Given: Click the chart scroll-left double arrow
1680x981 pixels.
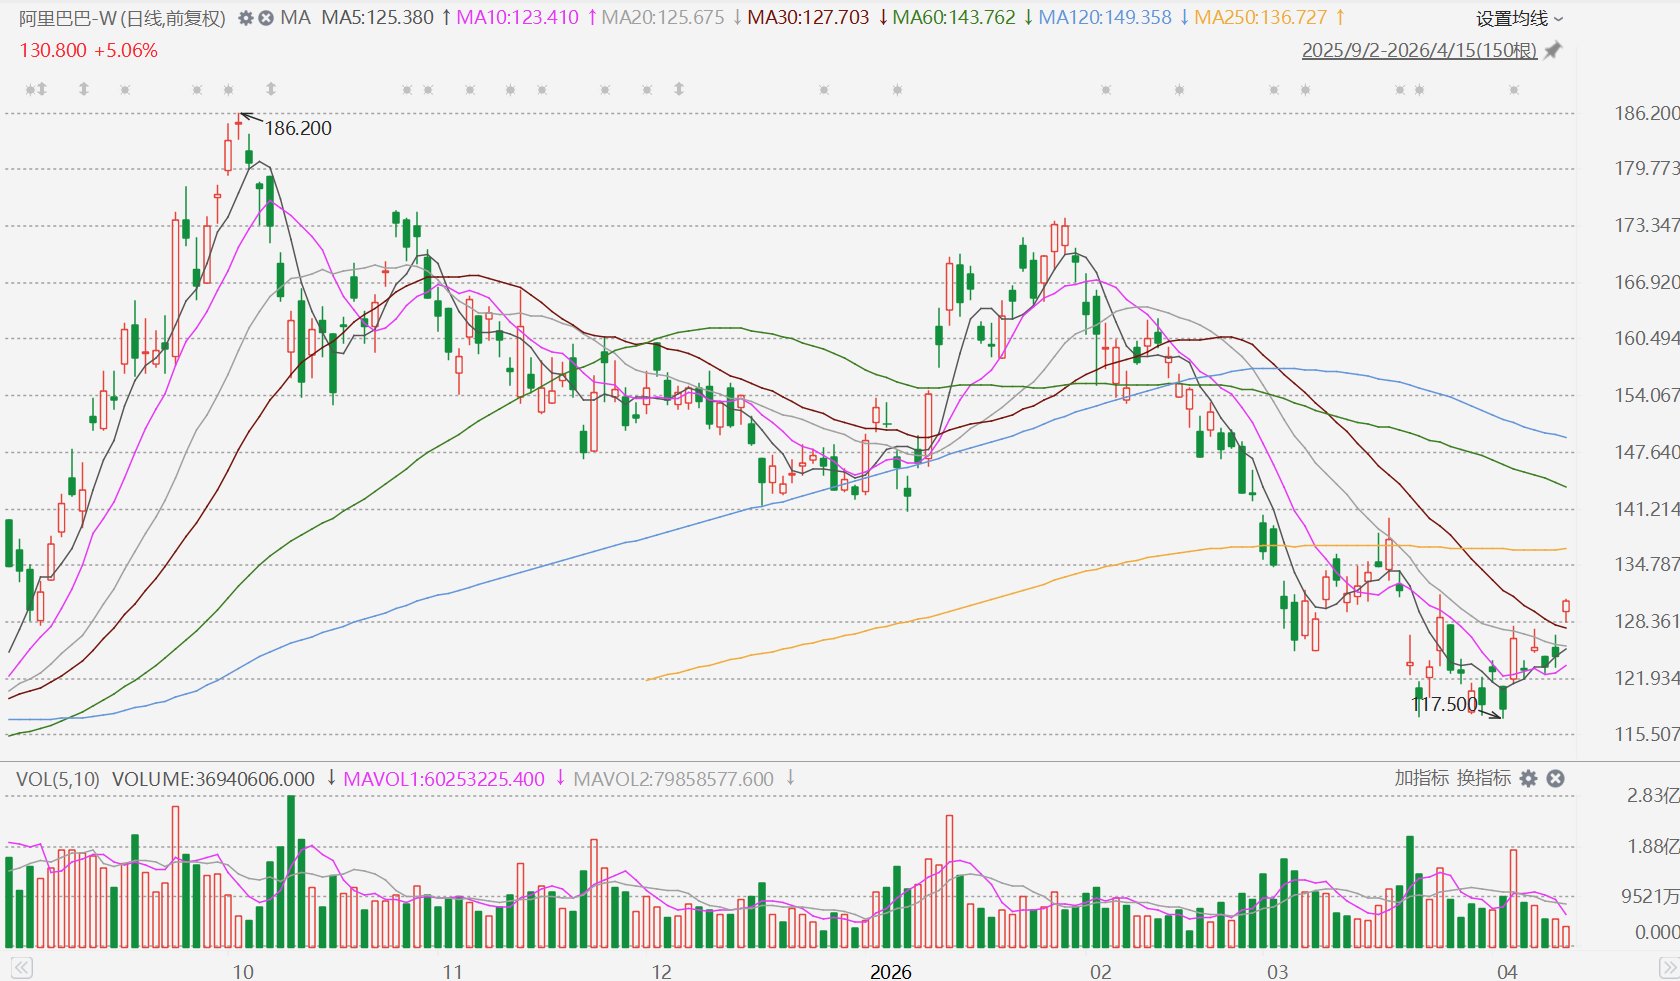Looking at the screenshot, I should (22, 967).
